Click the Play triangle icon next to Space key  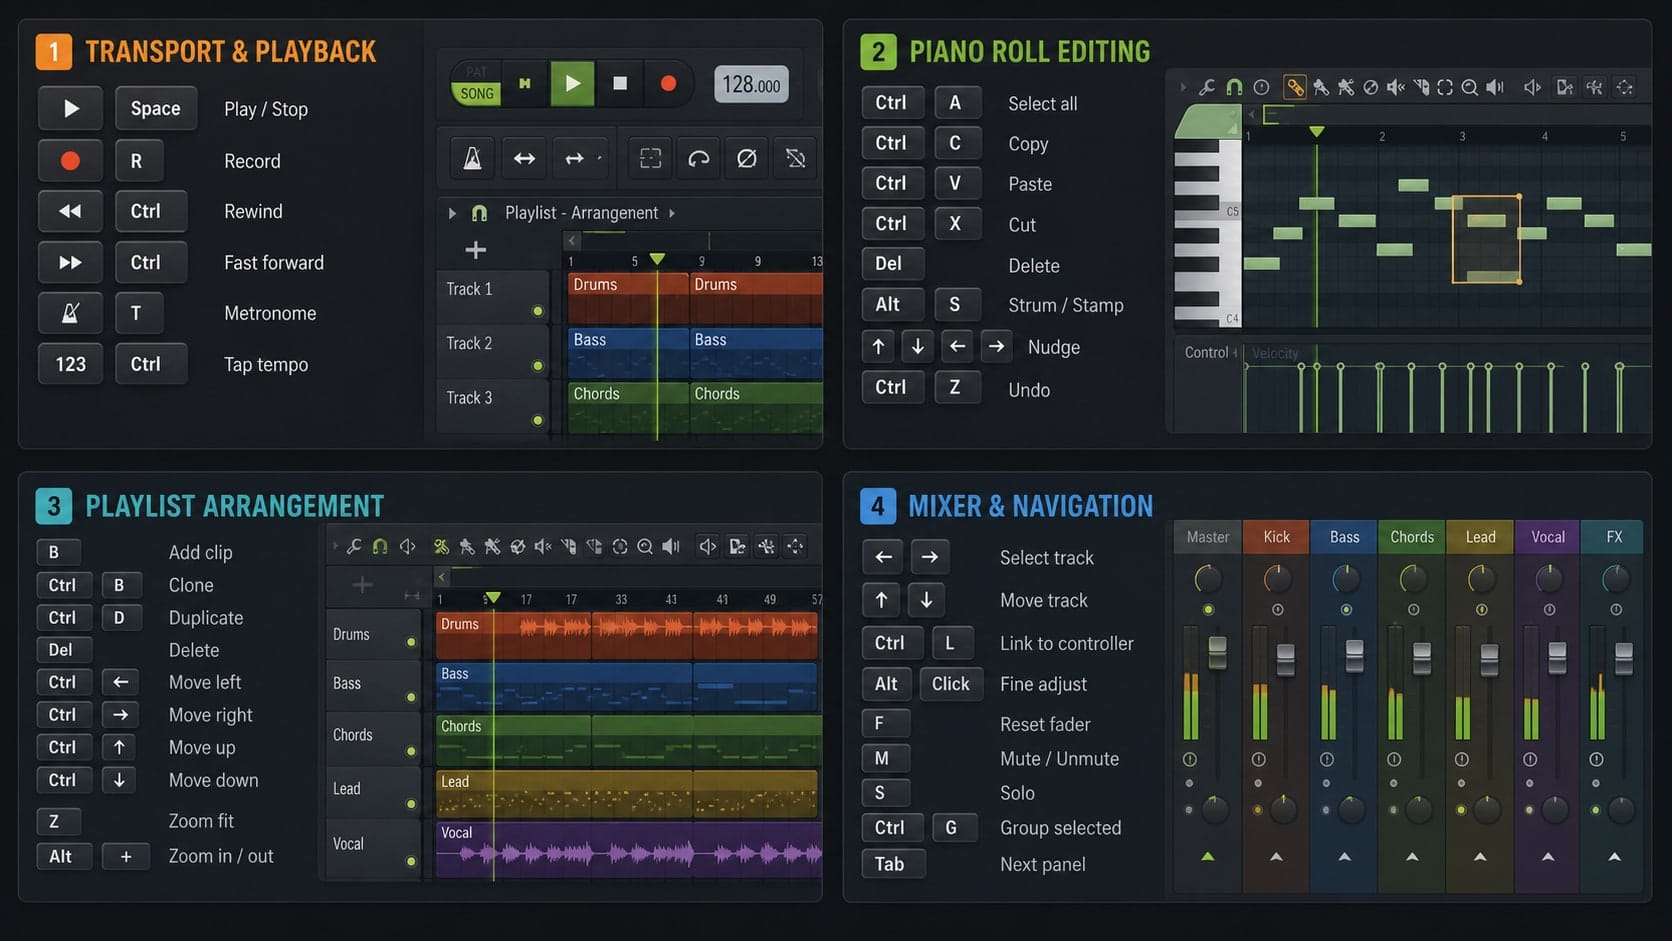tap(70, 108)
